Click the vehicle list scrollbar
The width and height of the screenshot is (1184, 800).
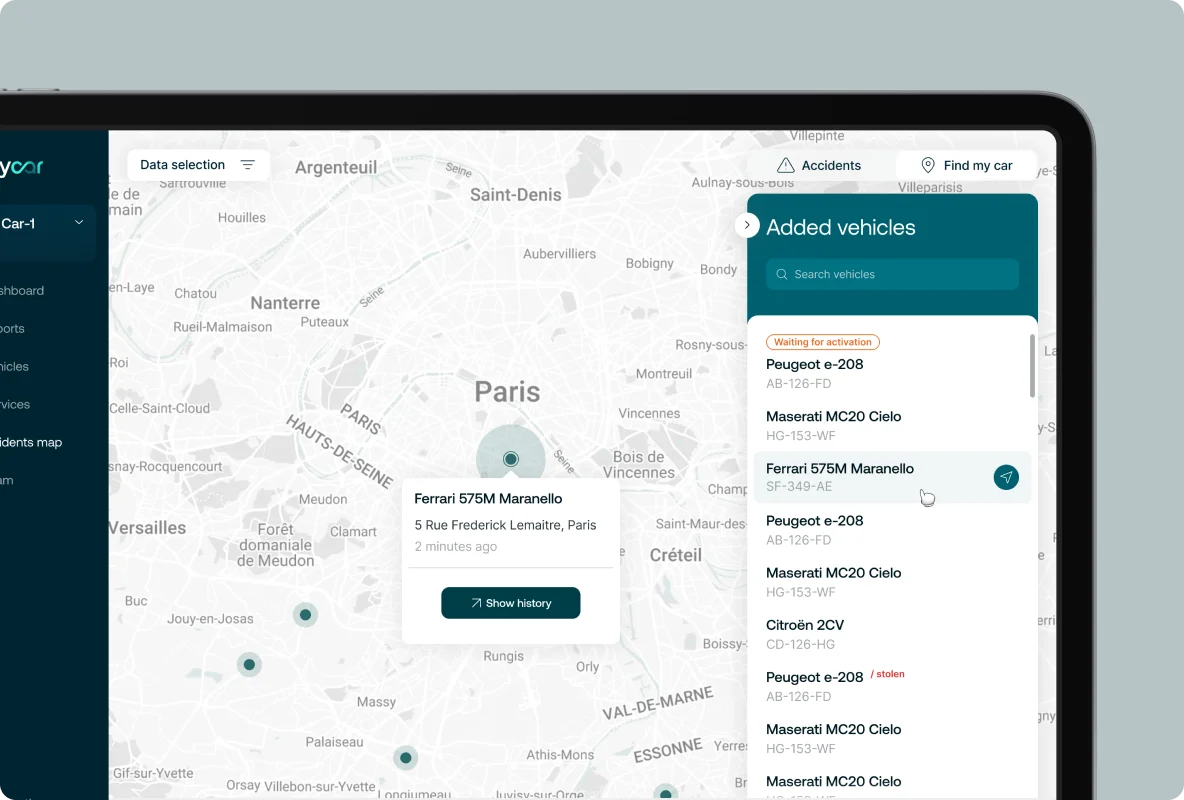[1032, 366]
